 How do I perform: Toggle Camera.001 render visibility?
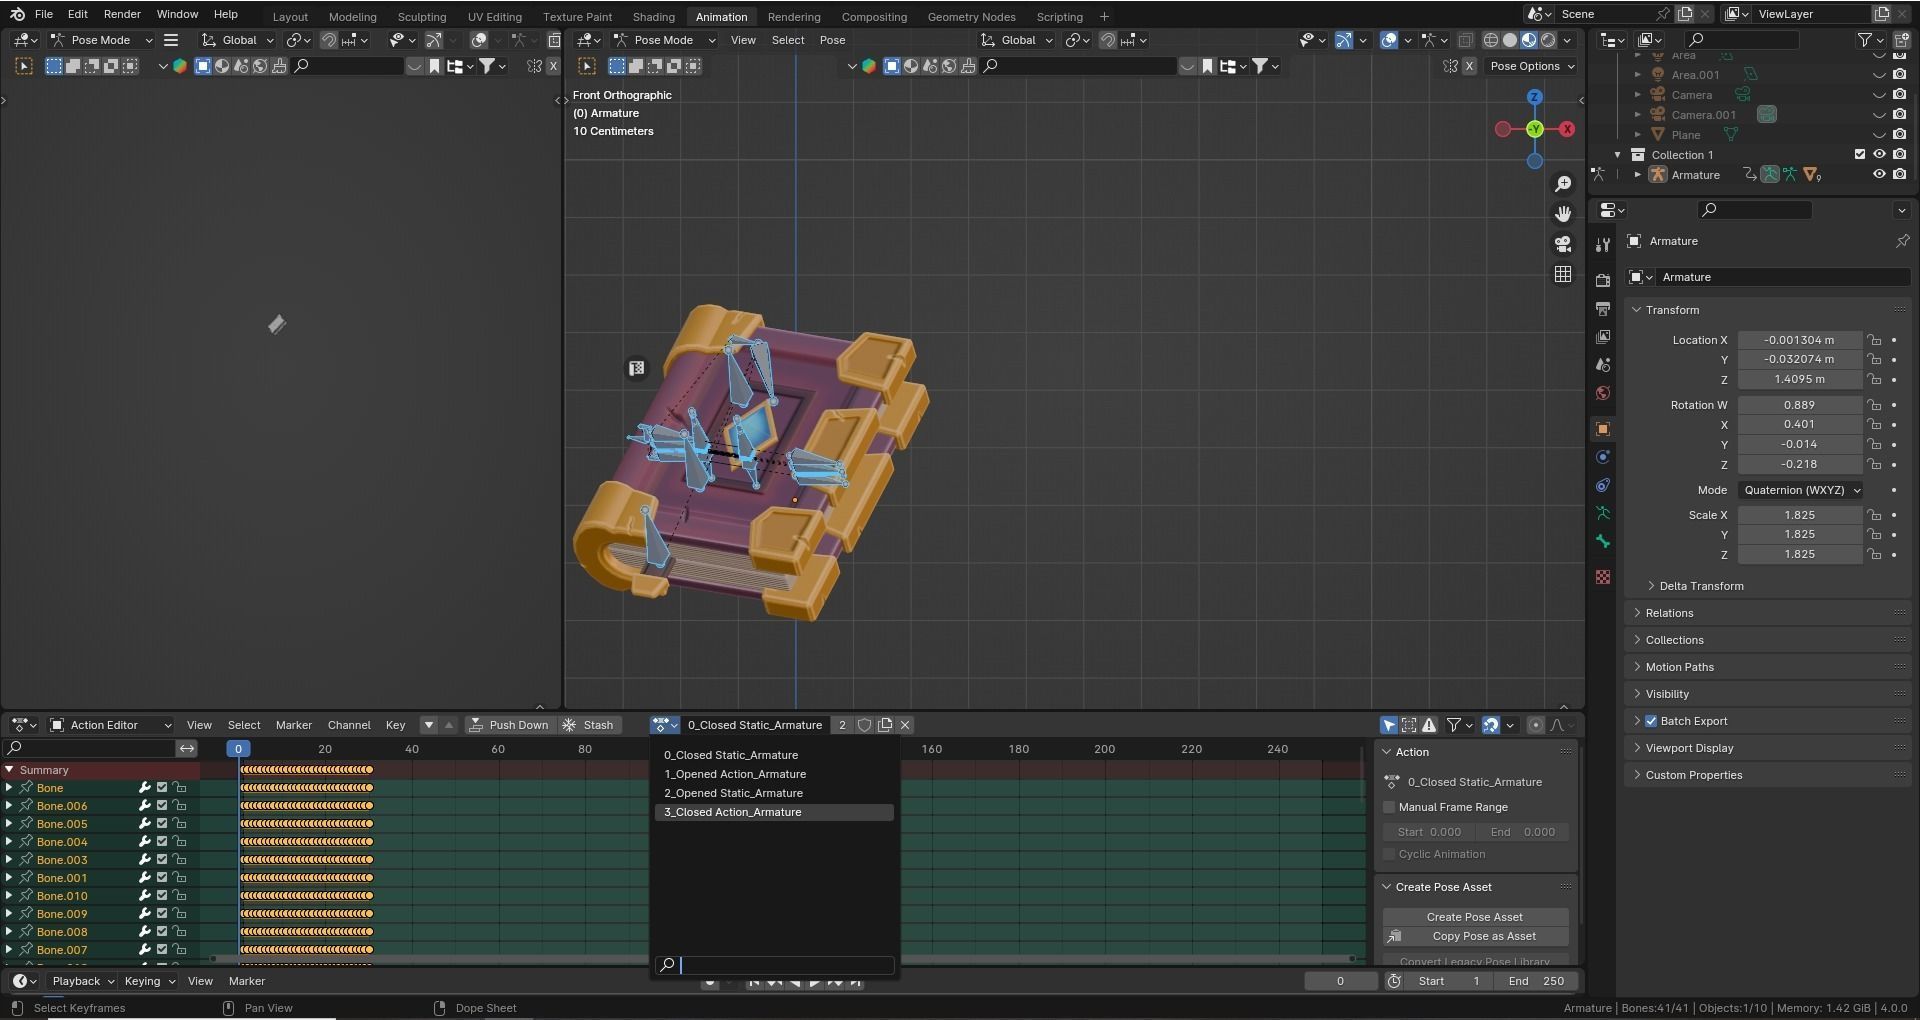click(1899, 114)
